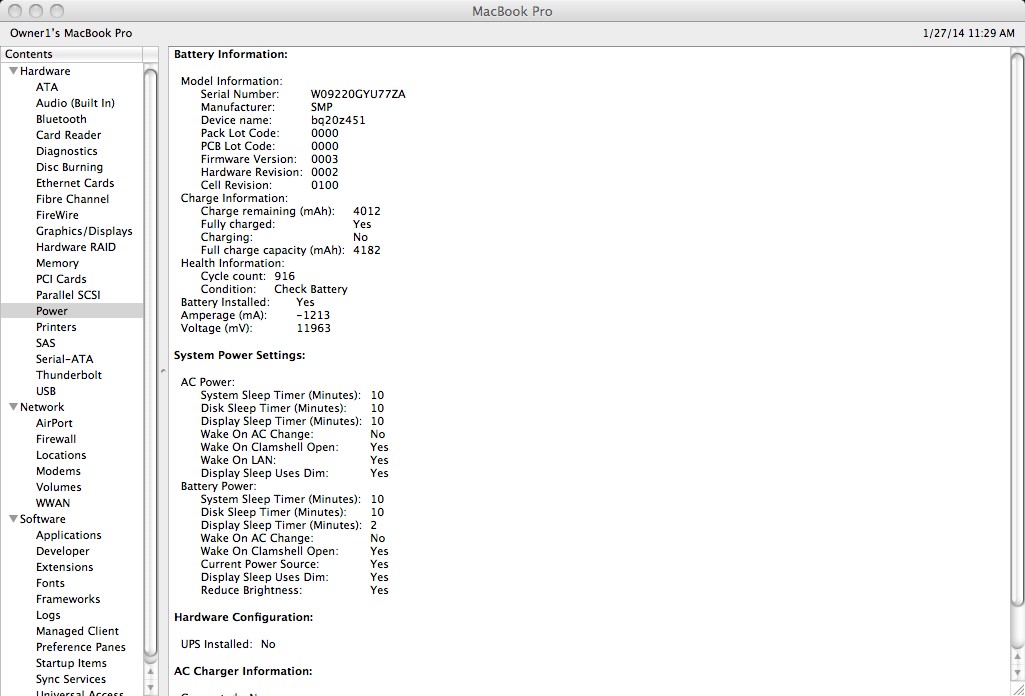Viewport: 1025px width, 696px height.
Task: Collapse the Network section triangle
Action: tap(13, 406)
